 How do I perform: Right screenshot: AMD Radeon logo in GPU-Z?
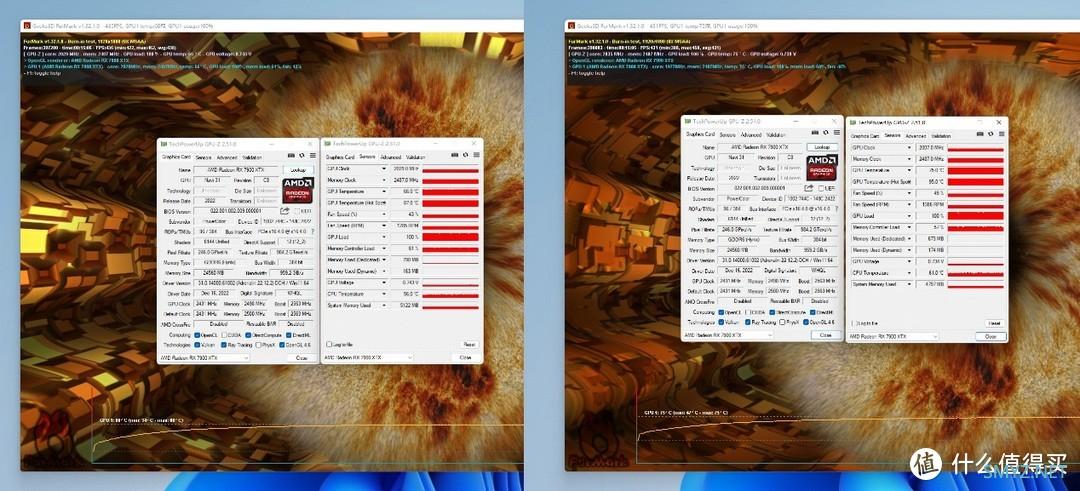[x=822, y=167]
